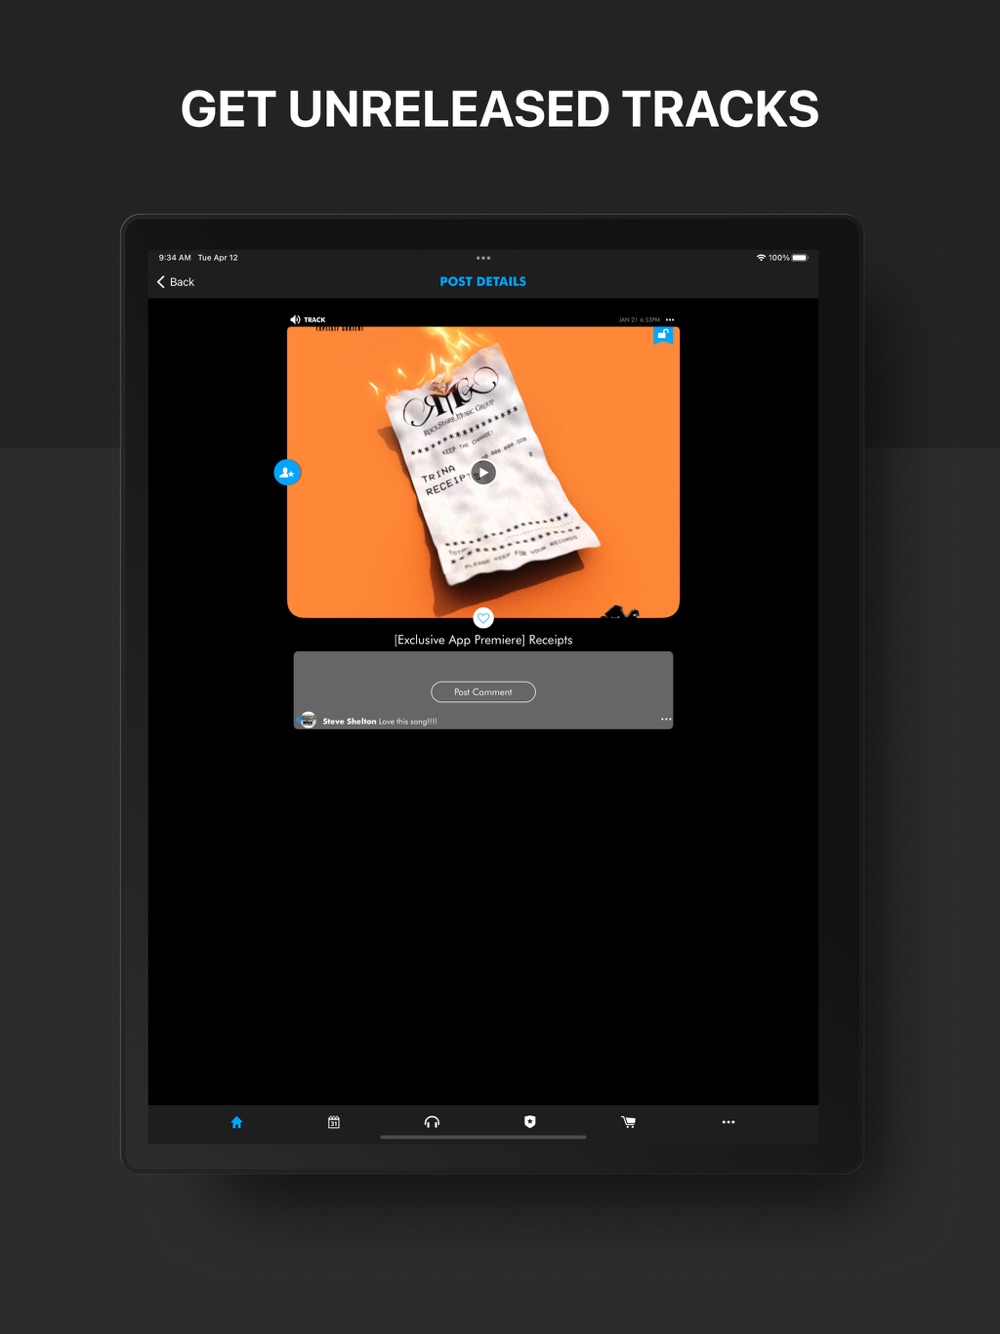
Task: Open the Home tab
Action: pos(237,1122)
